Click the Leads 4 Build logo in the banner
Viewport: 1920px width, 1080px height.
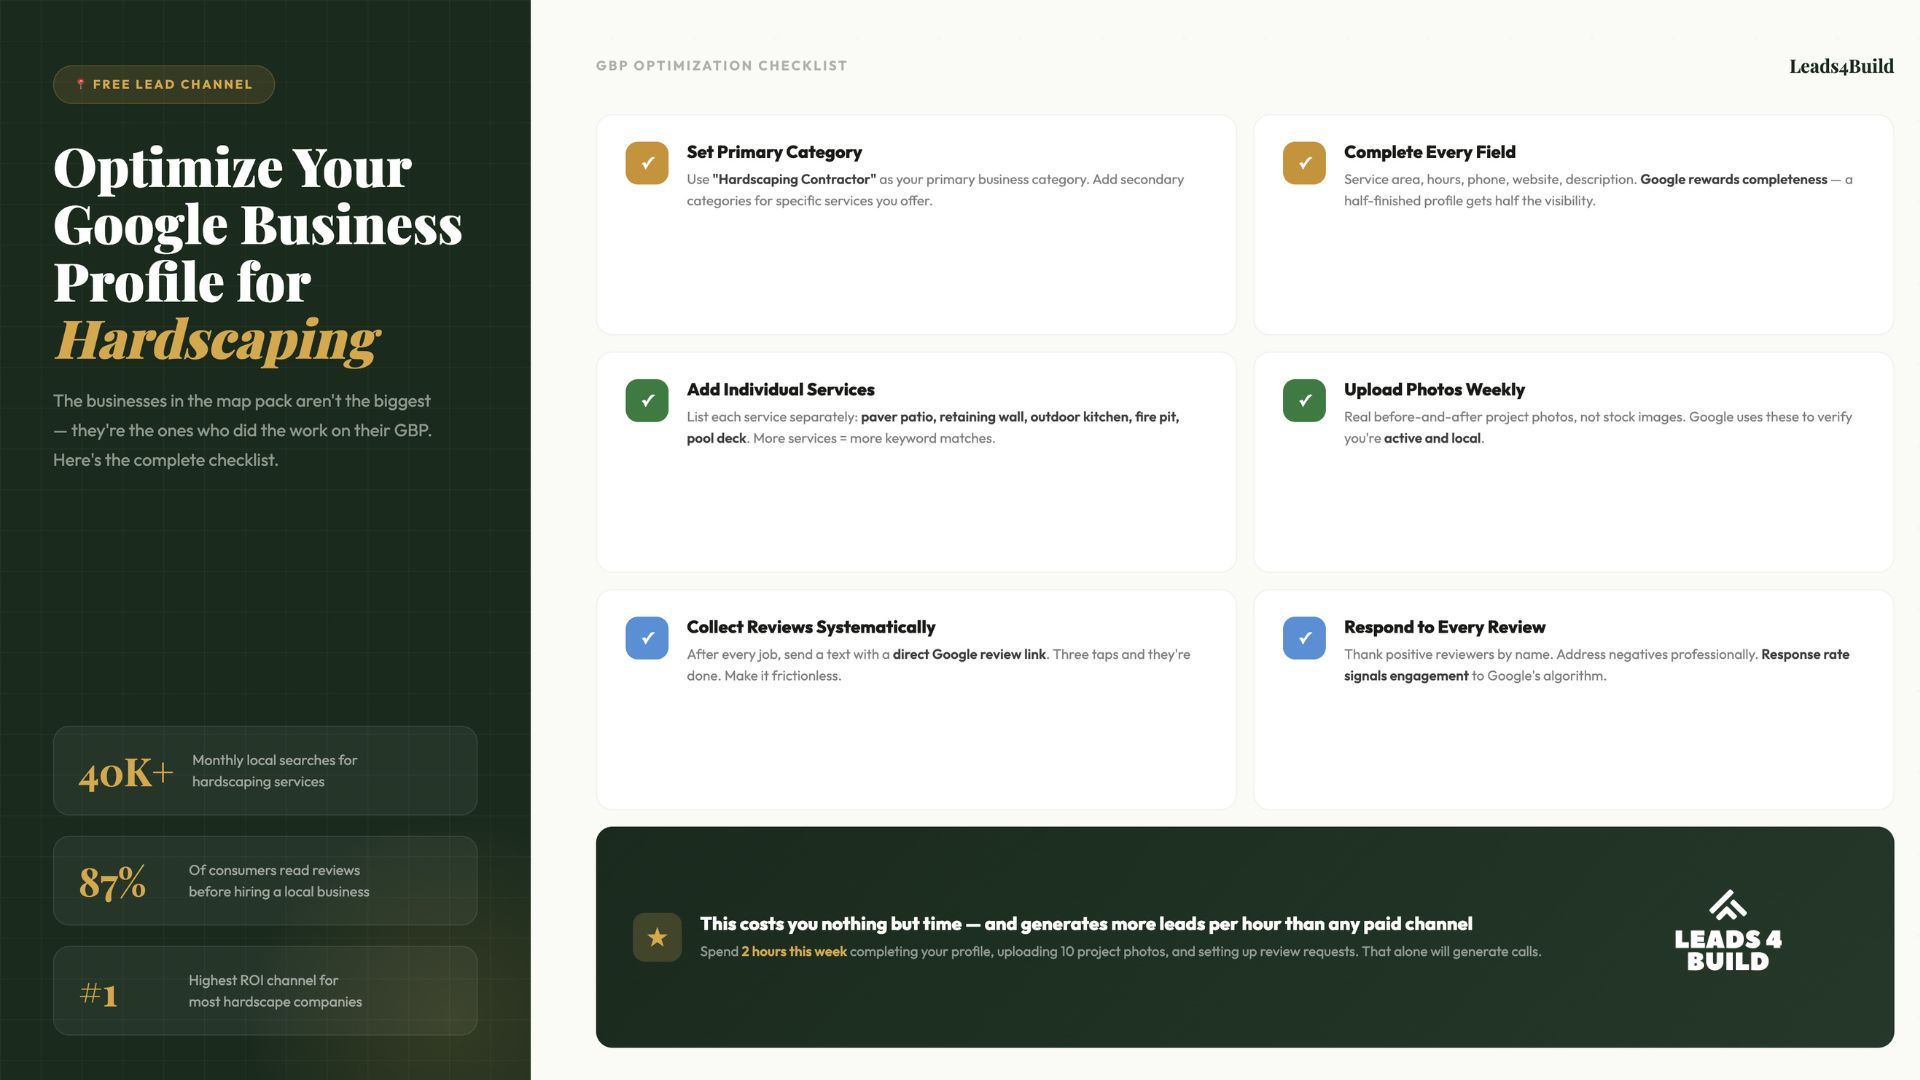(x=1727, y=932)
